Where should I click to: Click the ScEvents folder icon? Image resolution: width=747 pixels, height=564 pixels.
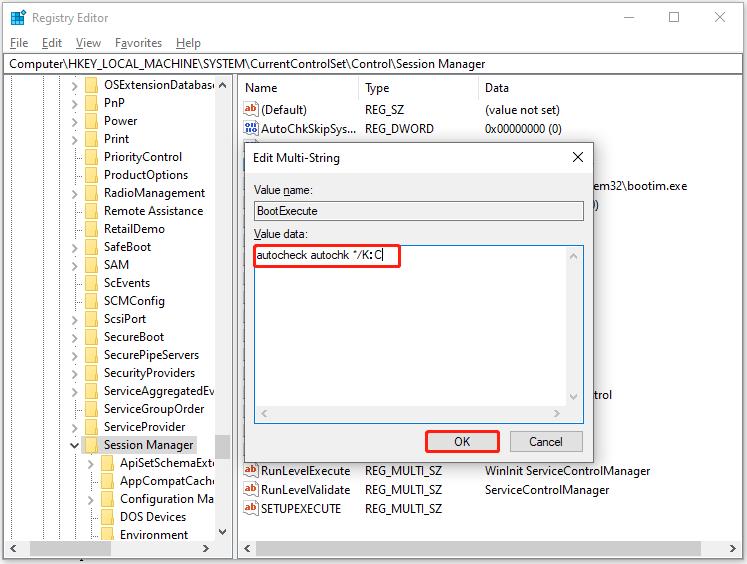[x=91, y=283]
